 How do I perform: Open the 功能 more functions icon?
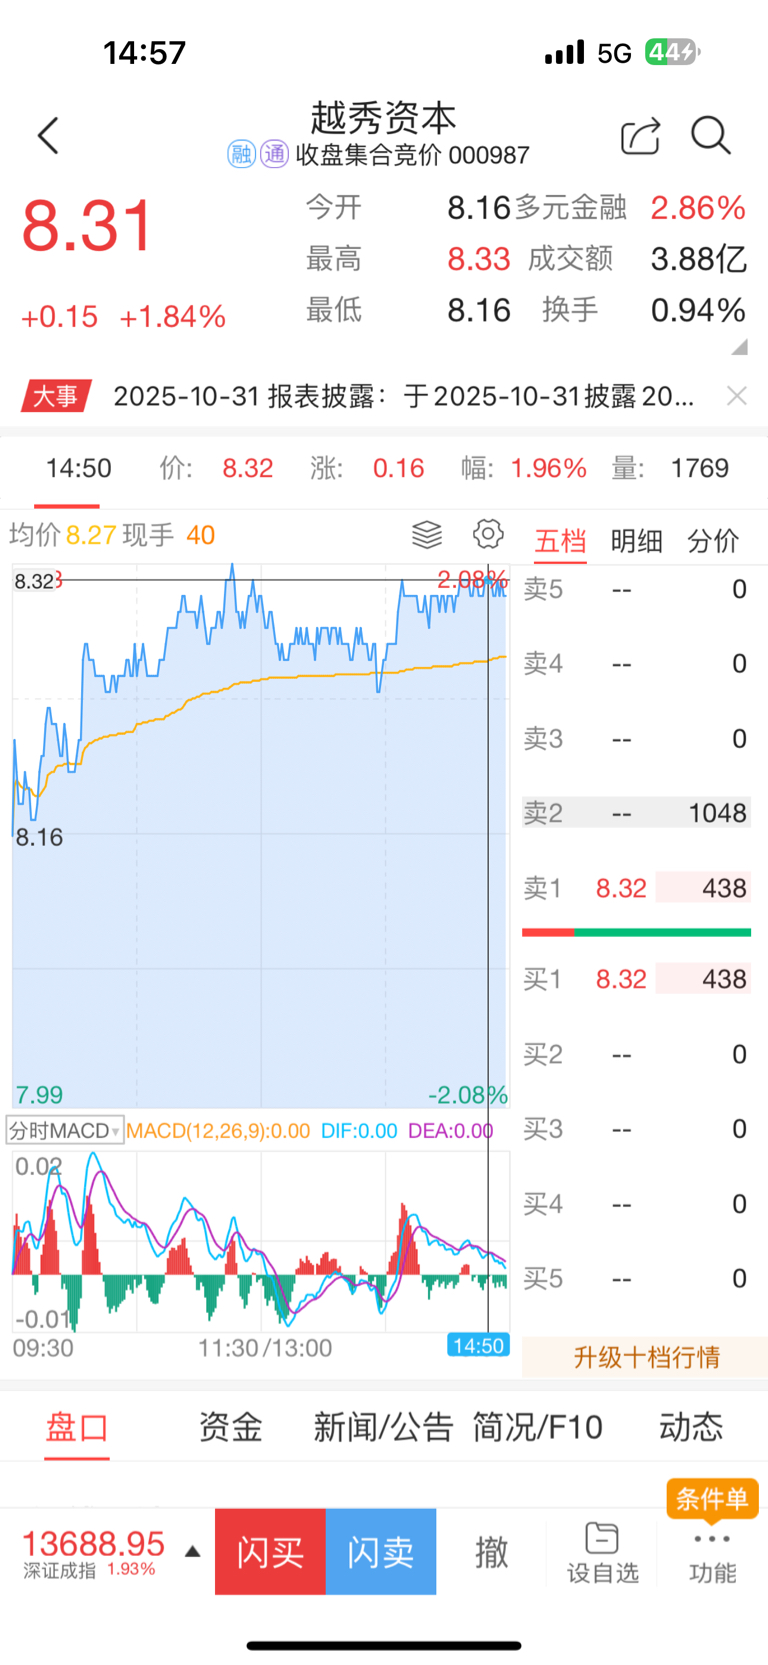tap(712, 1556)
